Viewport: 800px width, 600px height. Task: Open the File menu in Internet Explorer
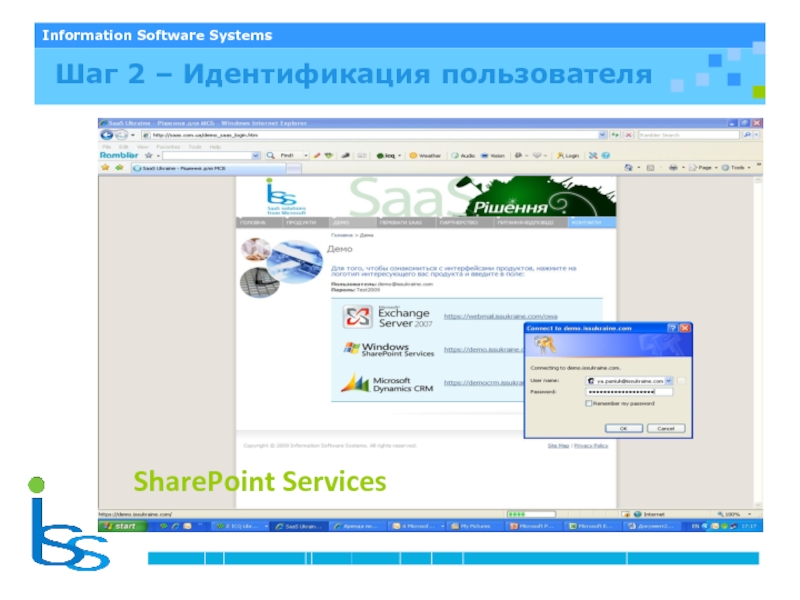coord(107,146)
